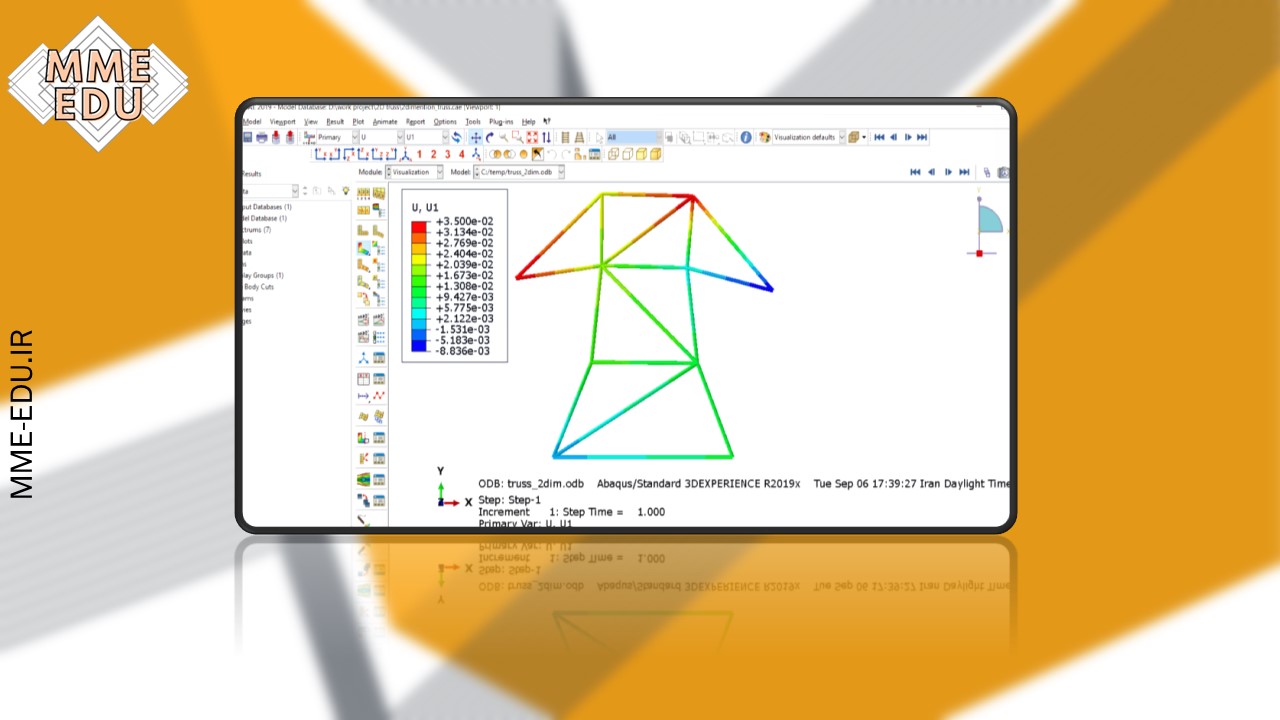Viewport: 1280px width, 720px height.
Task: Select Spectrums (7) tree item
Action: [257, 230]
